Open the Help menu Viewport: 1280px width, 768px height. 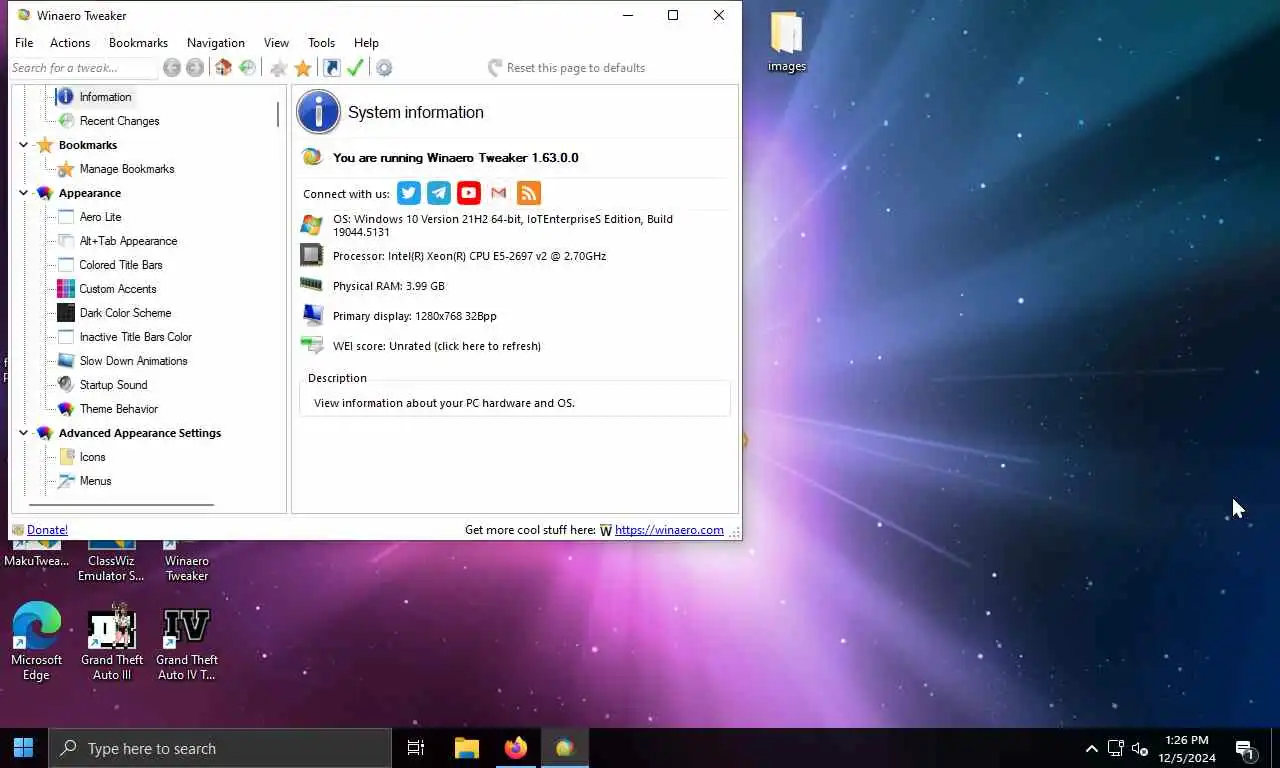pos(366,43)
